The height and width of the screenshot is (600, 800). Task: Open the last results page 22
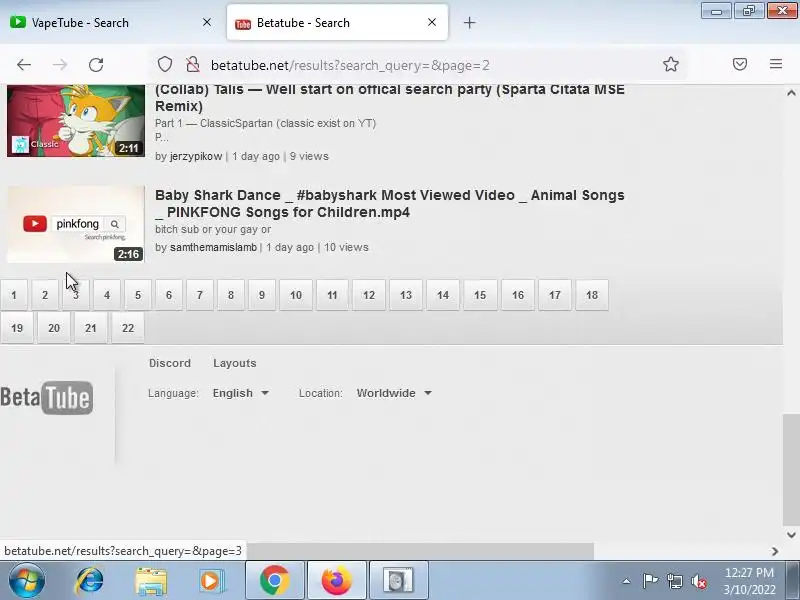click(128, 328)
